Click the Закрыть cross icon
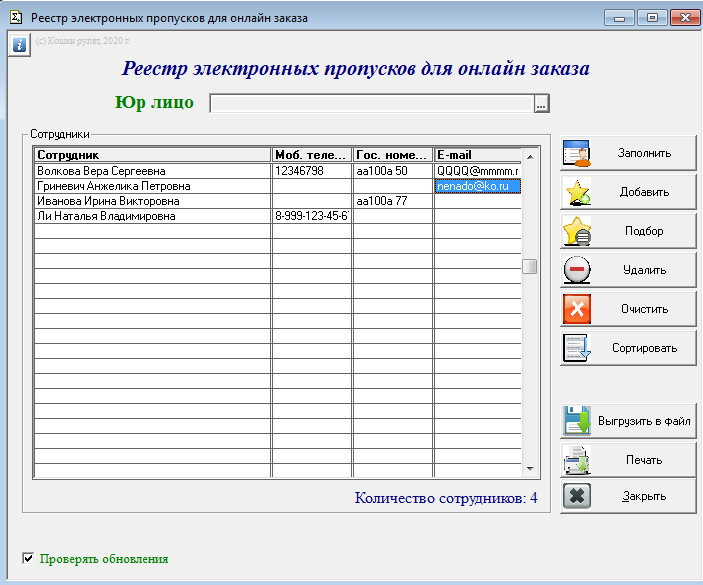 point(577,496)
